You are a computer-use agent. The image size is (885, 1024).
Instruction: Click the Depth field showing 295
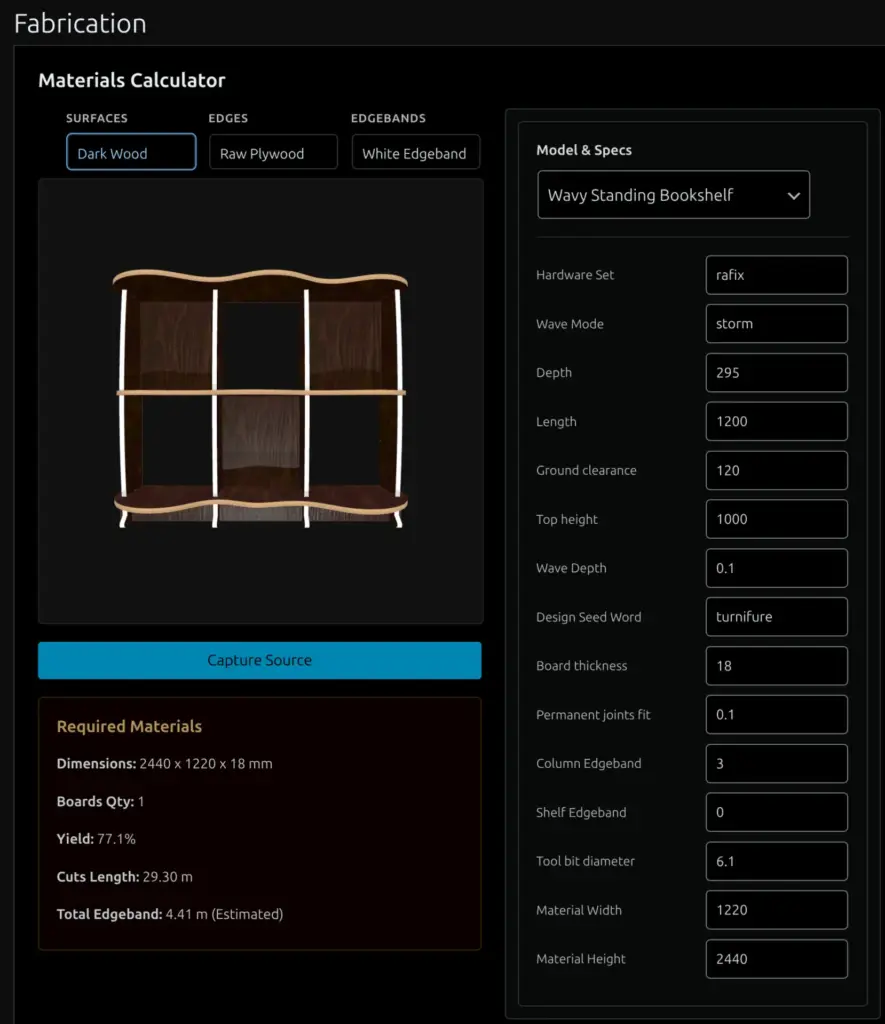[777, 372]
